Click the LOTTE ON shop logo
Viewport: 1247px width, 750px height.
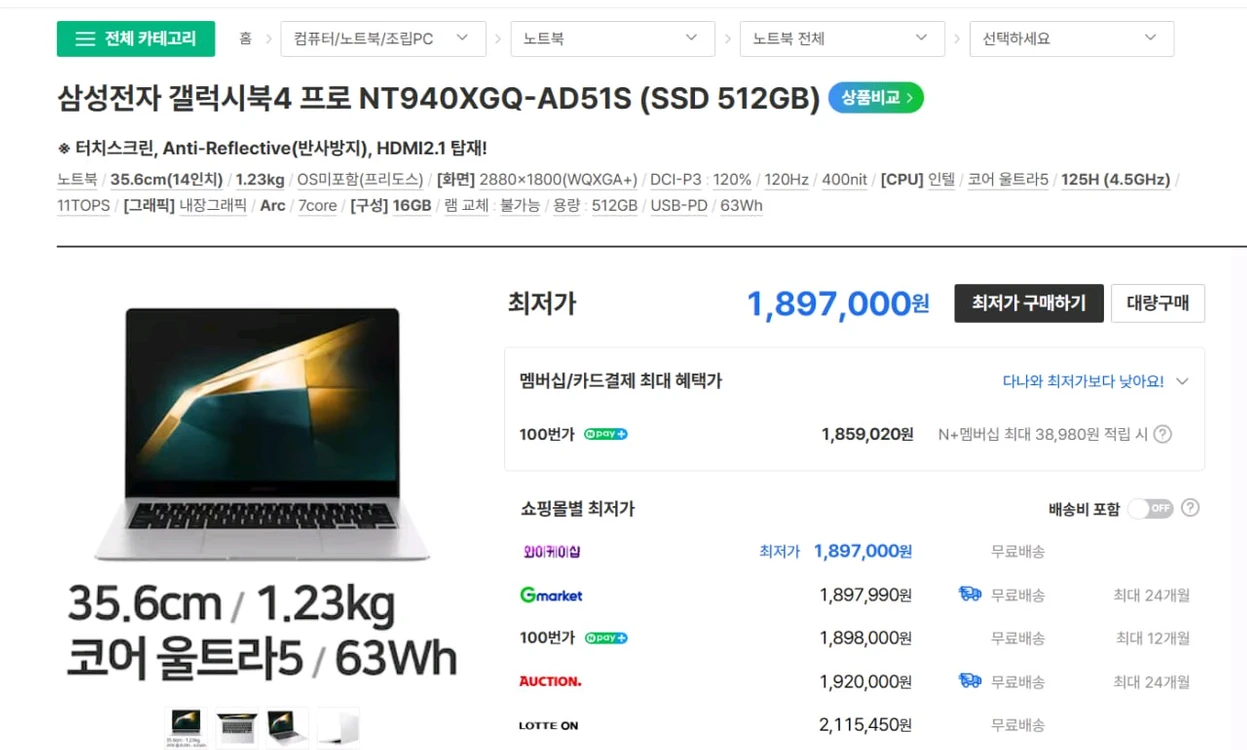[x=548, y=725]
